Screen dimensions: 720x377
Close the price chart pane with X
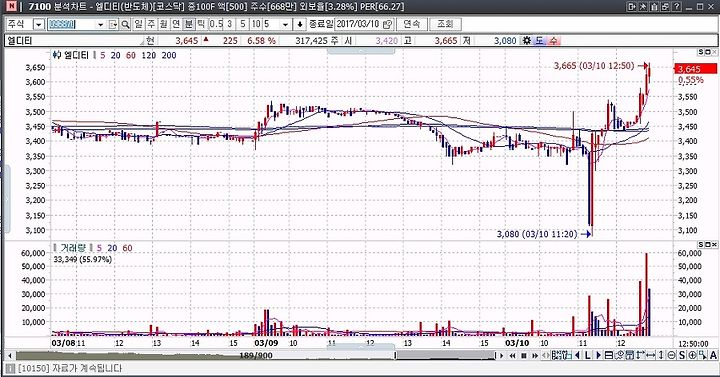click(x=714, y=52)
